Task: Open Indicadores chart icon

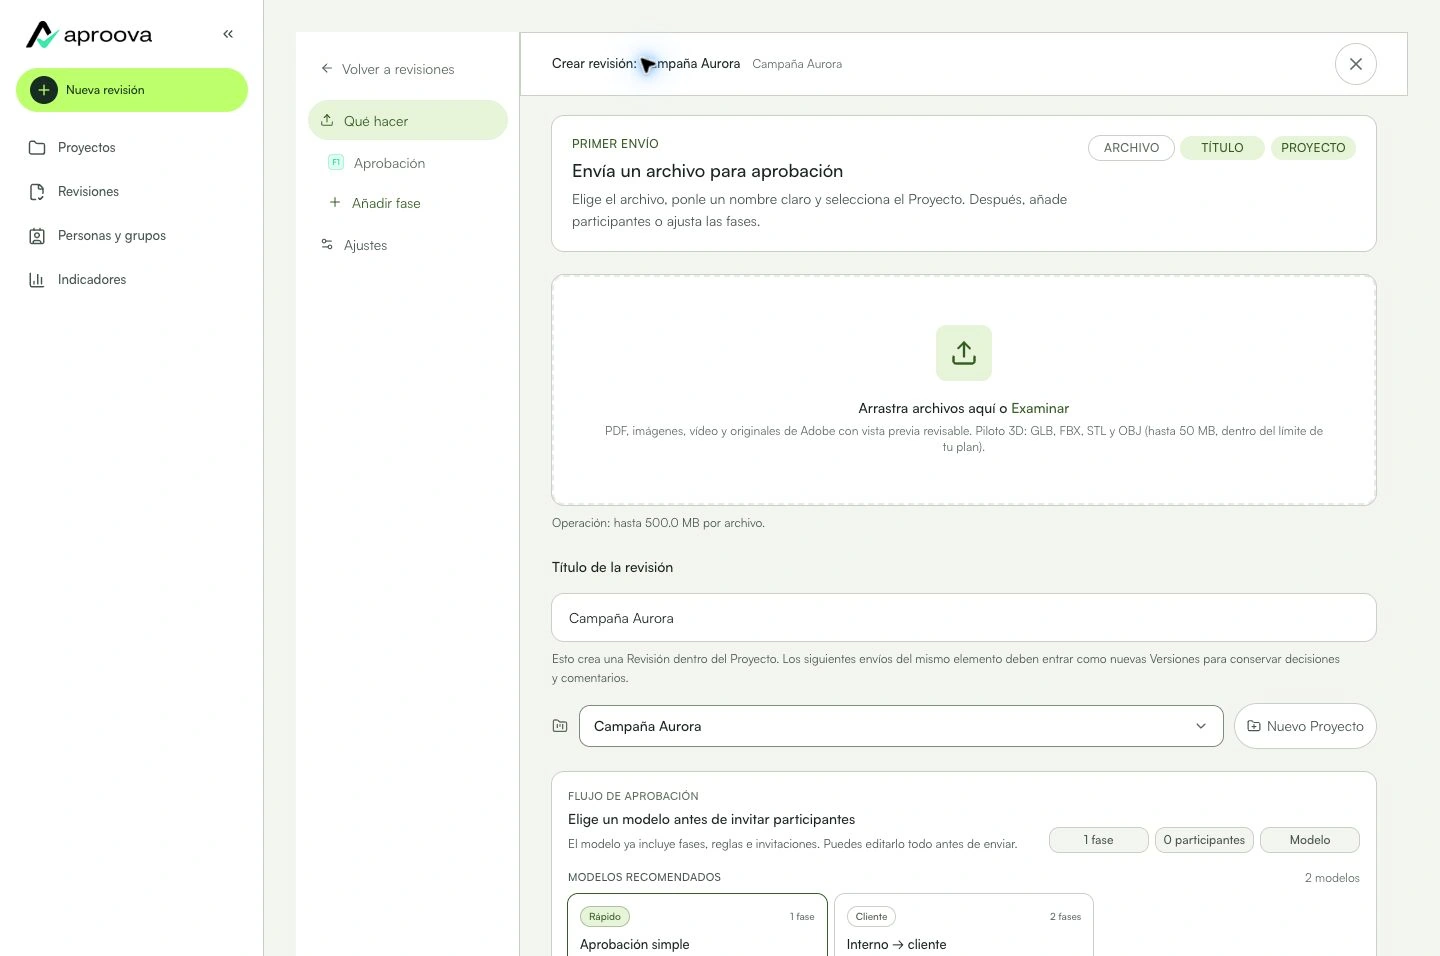Action: 37,280
